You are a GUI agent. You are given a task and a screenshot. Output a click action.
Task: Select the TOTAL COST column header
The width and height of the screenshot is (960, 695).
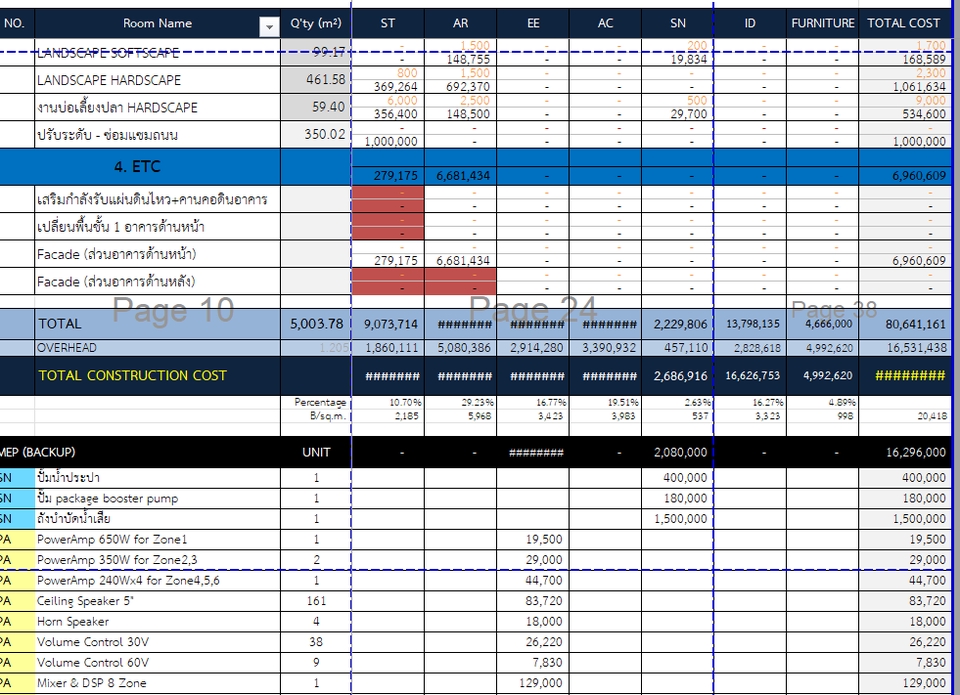[903, 23]
